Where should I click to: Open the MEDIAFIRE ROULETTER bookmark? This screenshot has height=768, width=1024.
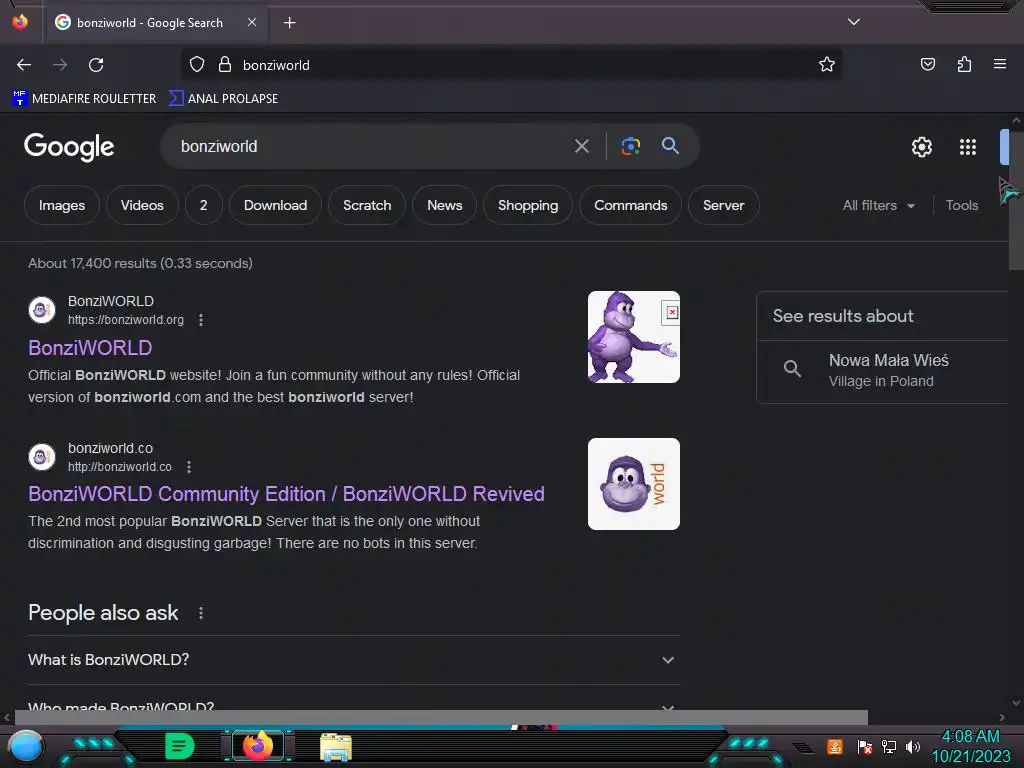coord(84,99)
